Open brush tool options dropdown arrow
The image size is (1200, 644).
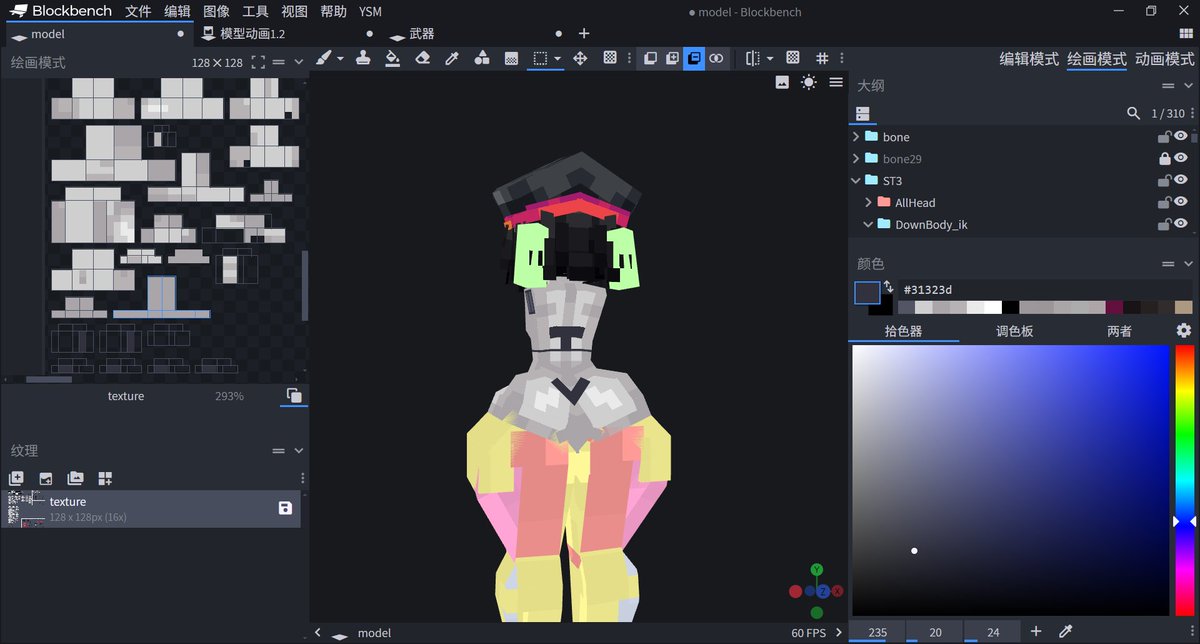pos(340,59)
